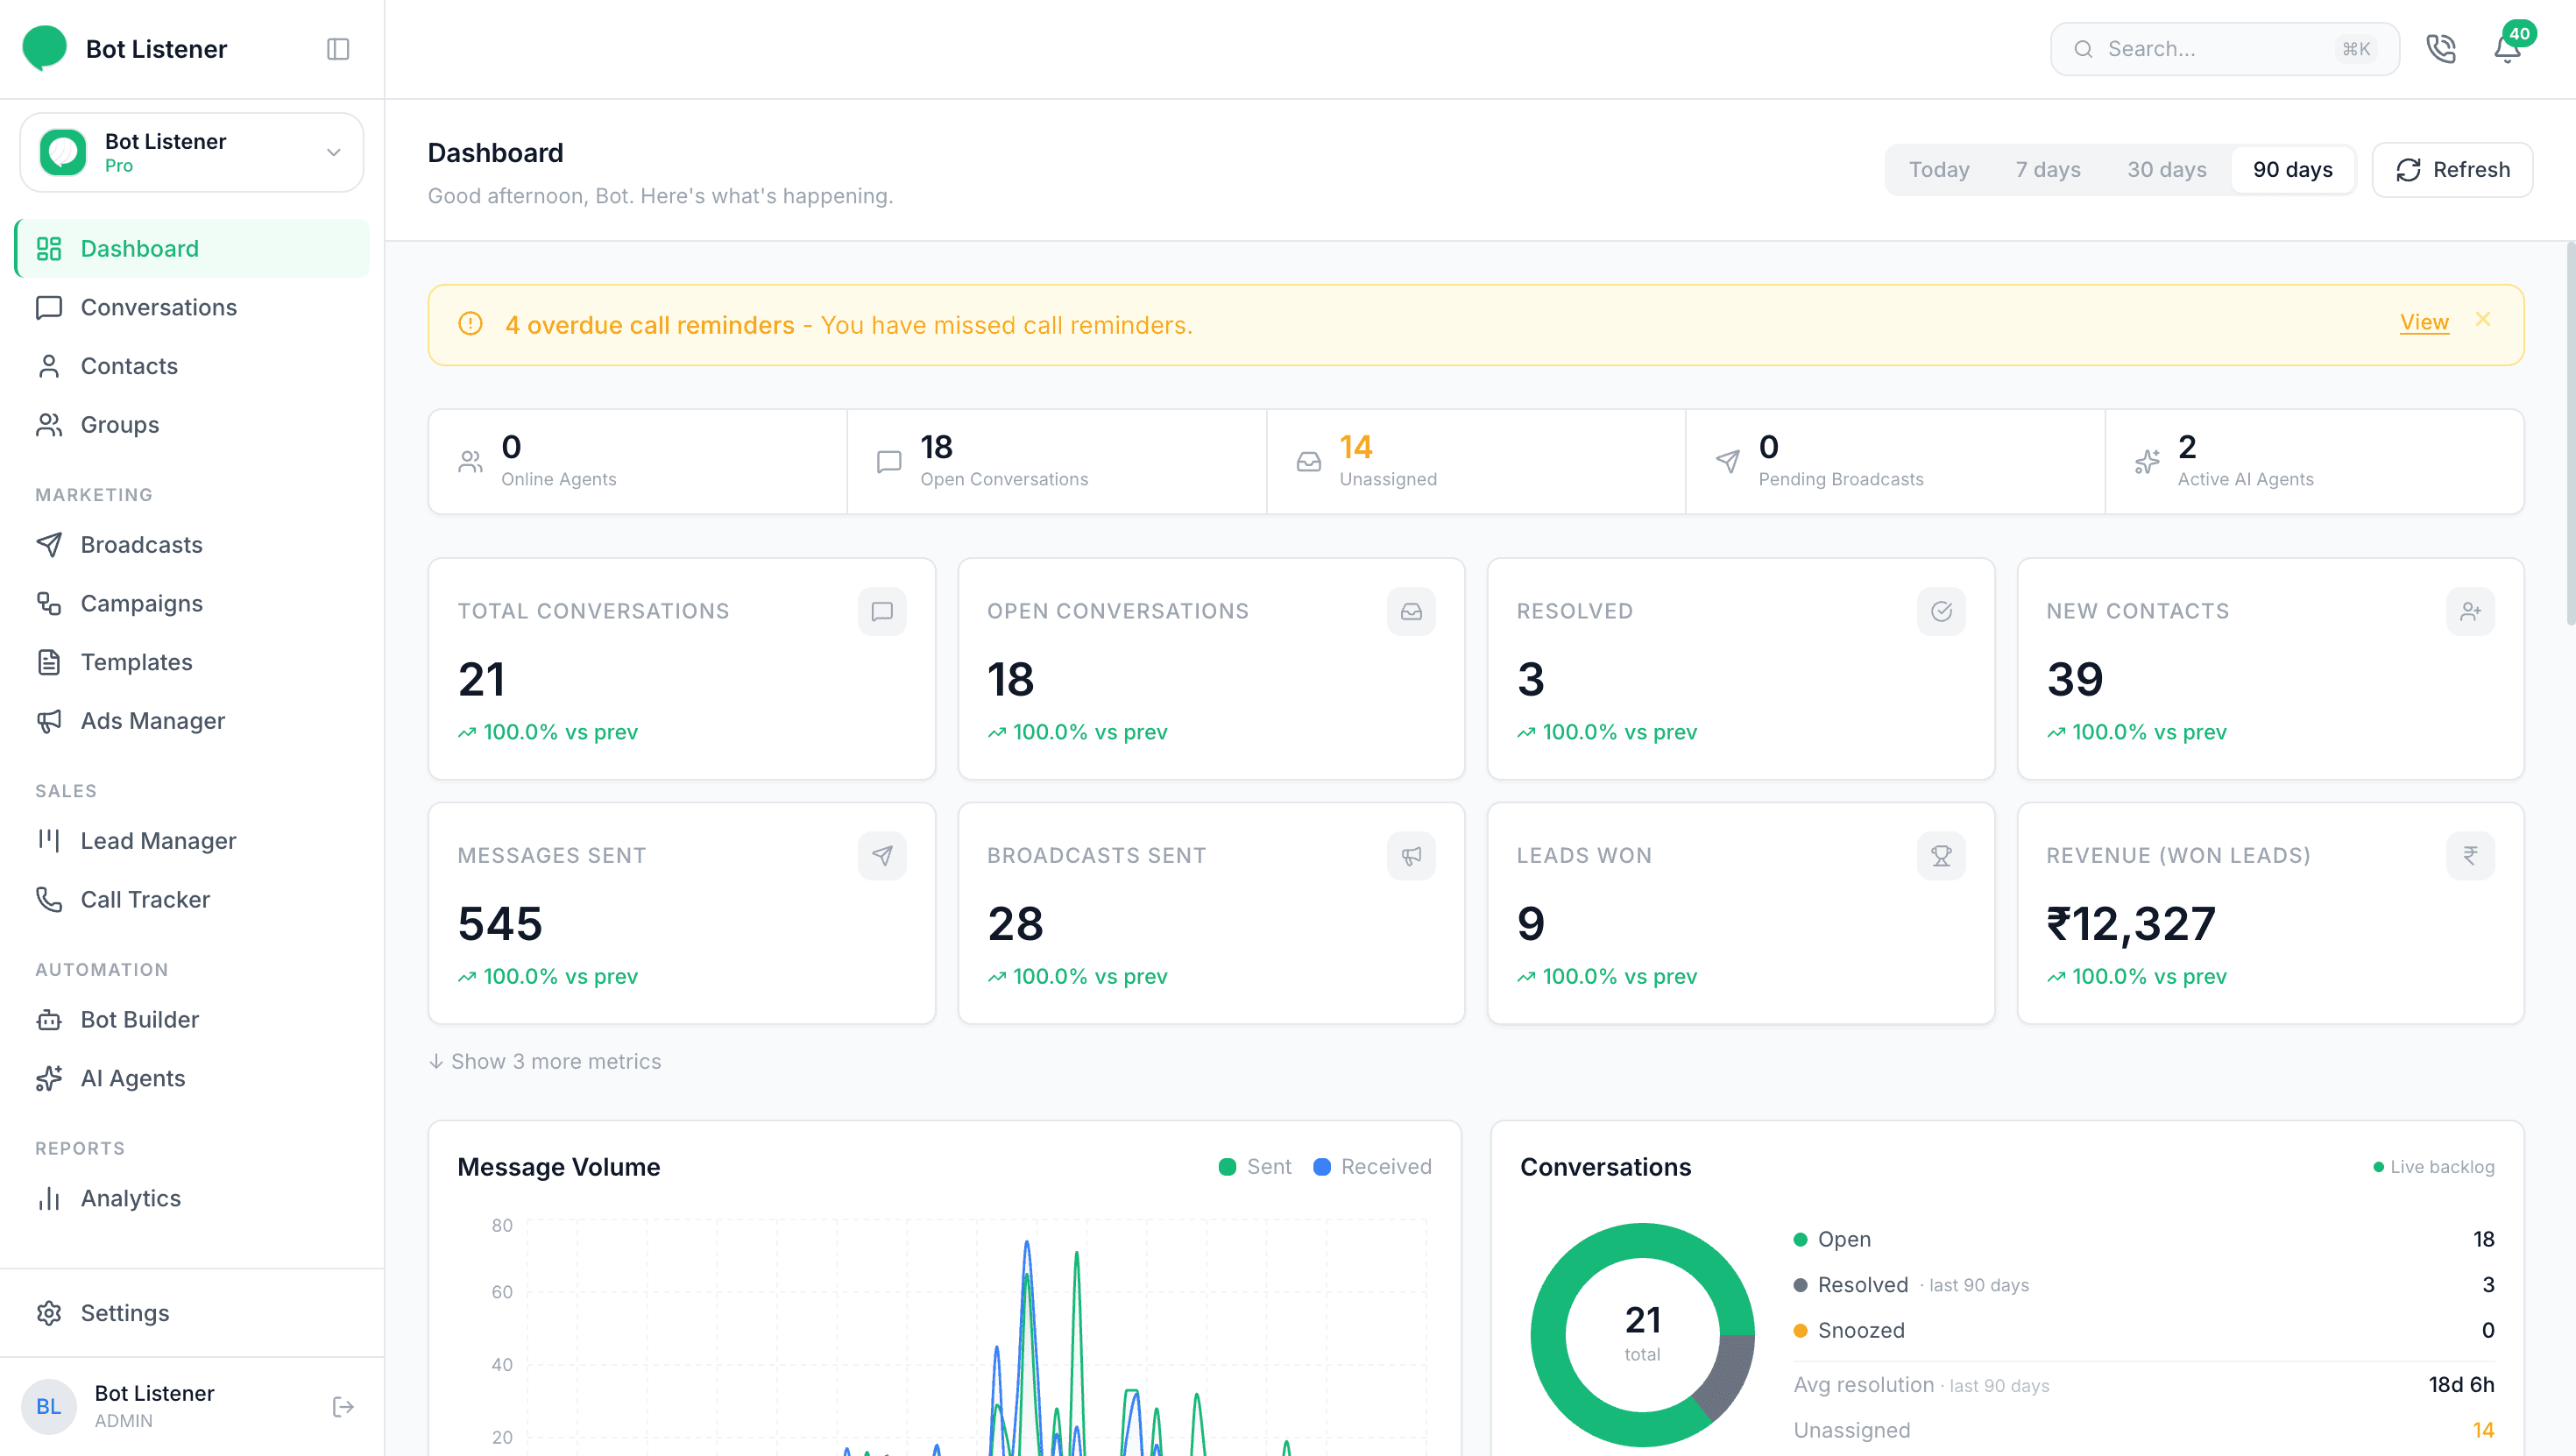Open Analytics under Reports
The image size is (2576, 1456).
click(192, 1199)
